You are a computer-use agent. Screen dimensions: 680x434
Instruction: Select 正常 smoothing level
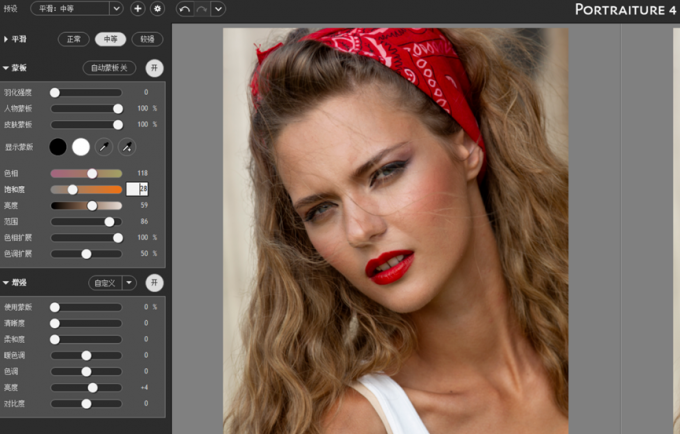(x=74, y=39)
